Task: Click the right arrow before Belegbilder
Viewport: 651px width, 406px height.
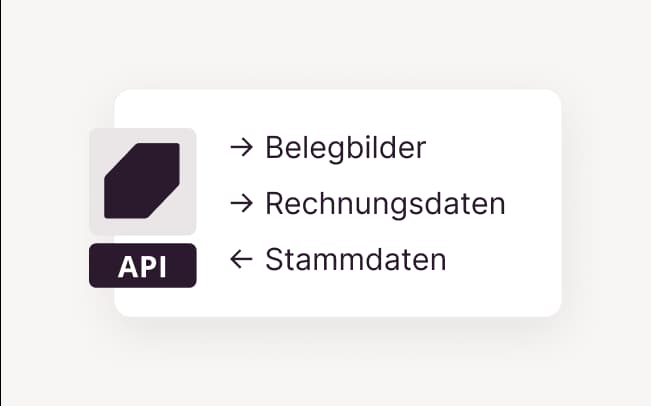Action: 240,148
